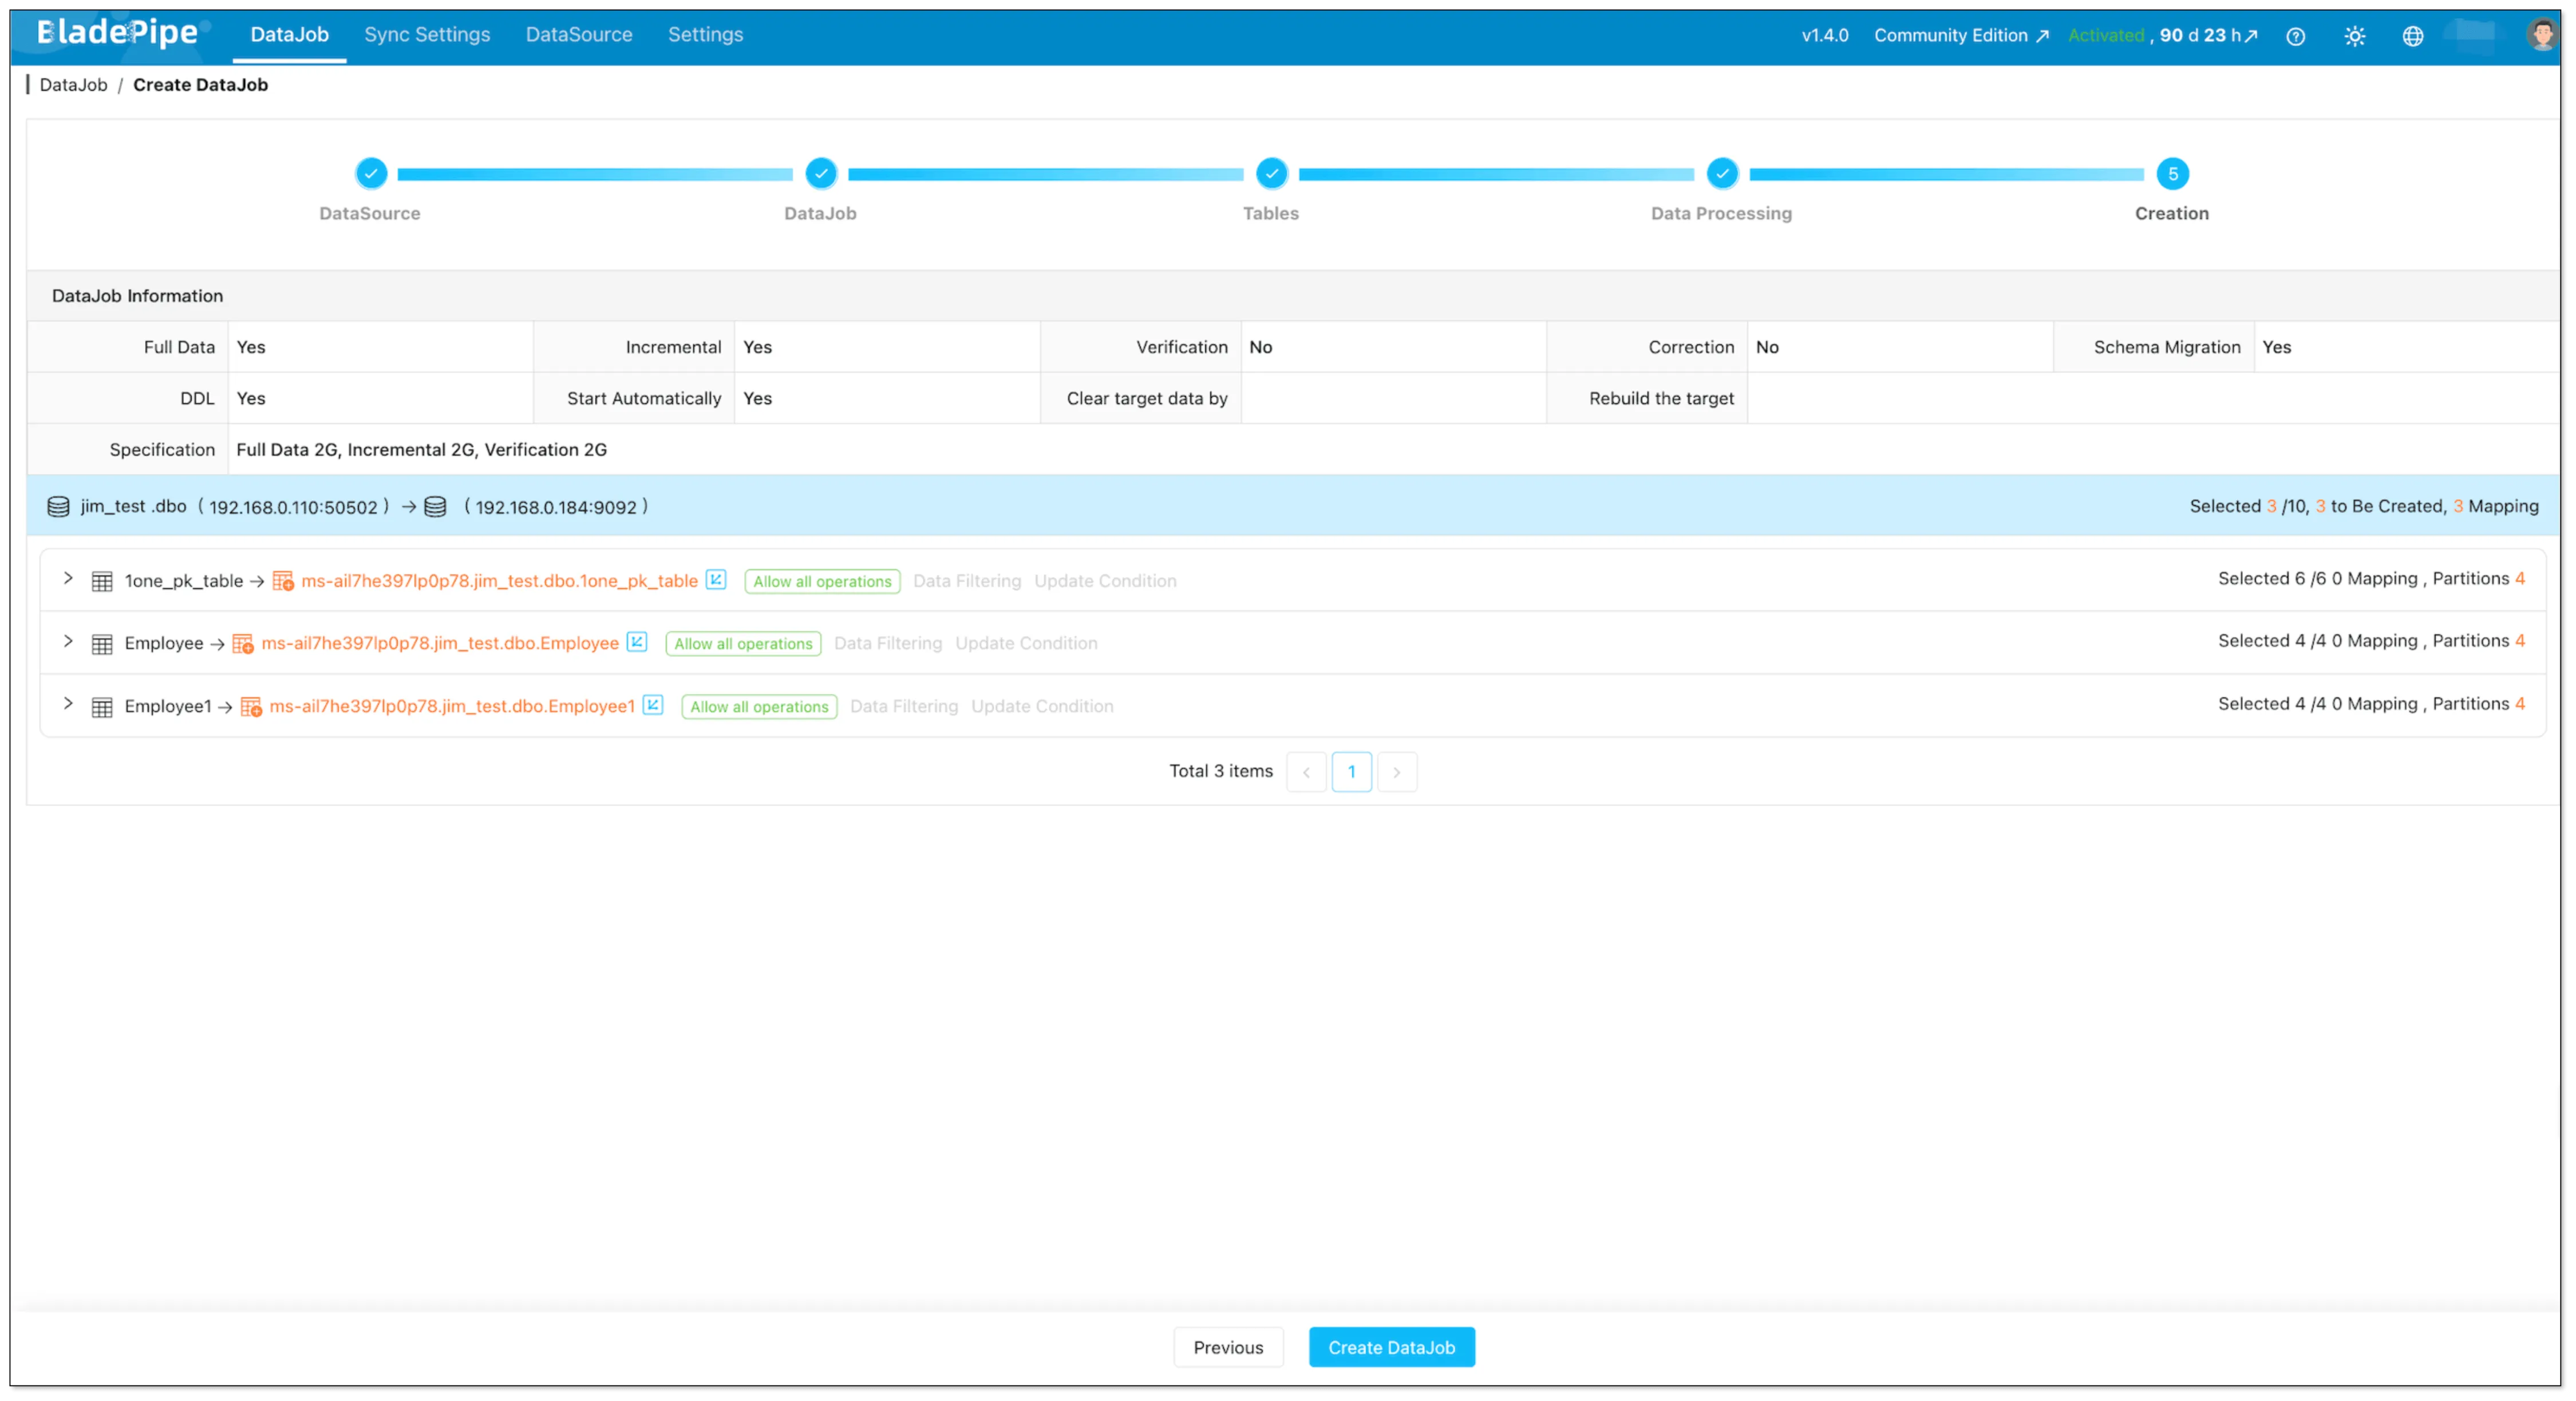Expand the 1one_pk_table row chevron

click(67, 580)
